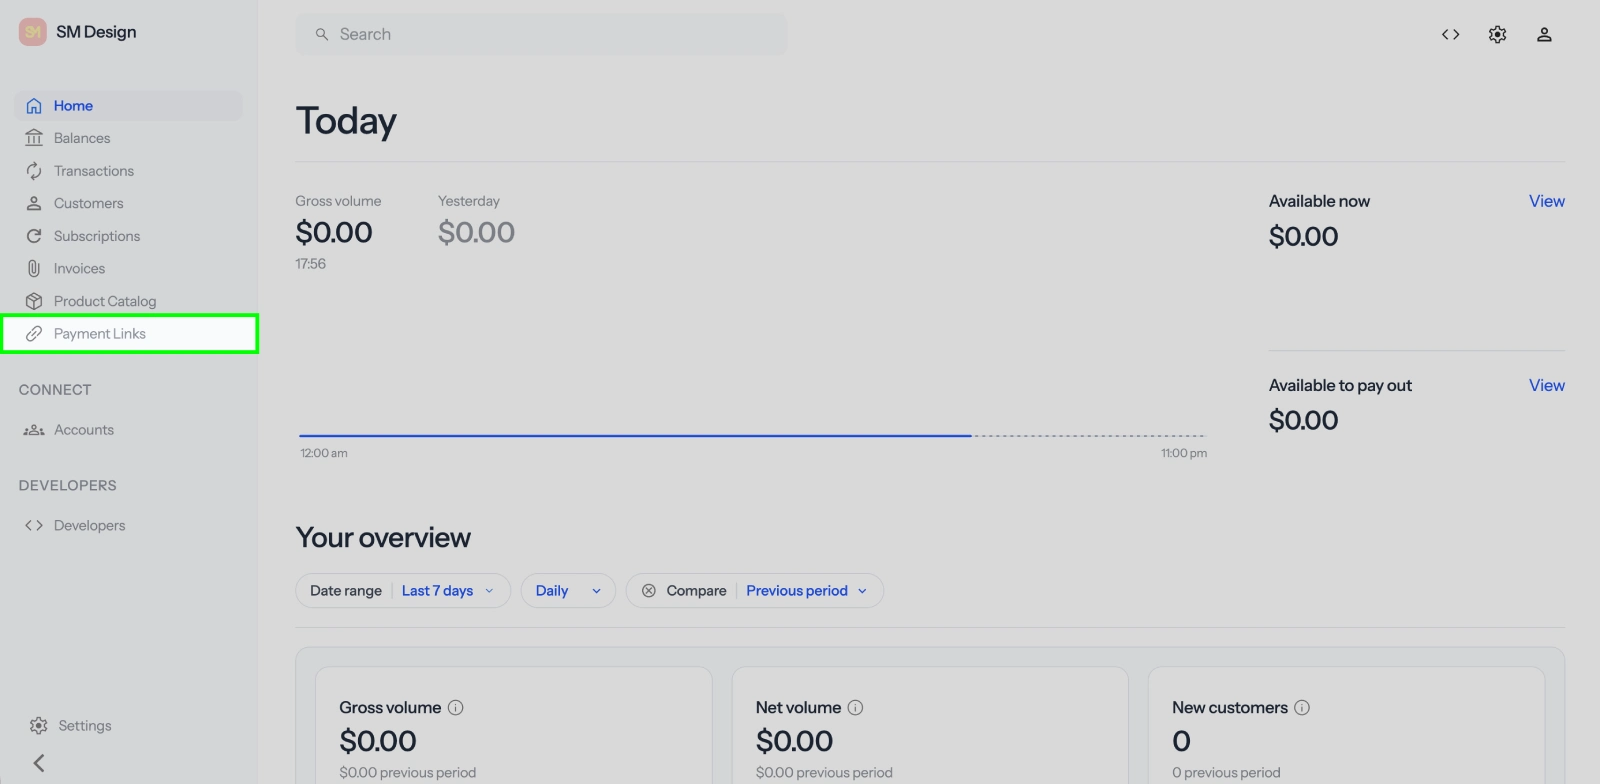Click the New customers card title
Viewport: 1600px width, 784px height.
coord(1230,707)
